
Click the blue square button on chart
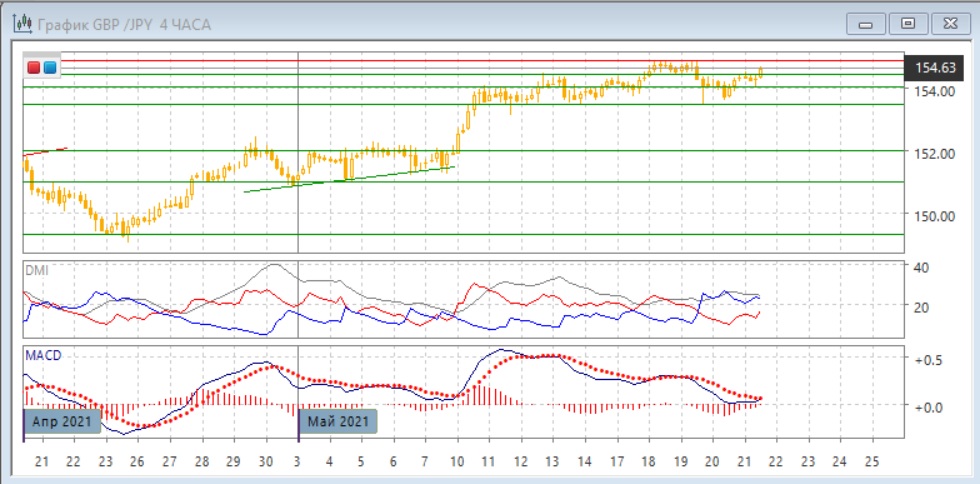tap(49, 67)
